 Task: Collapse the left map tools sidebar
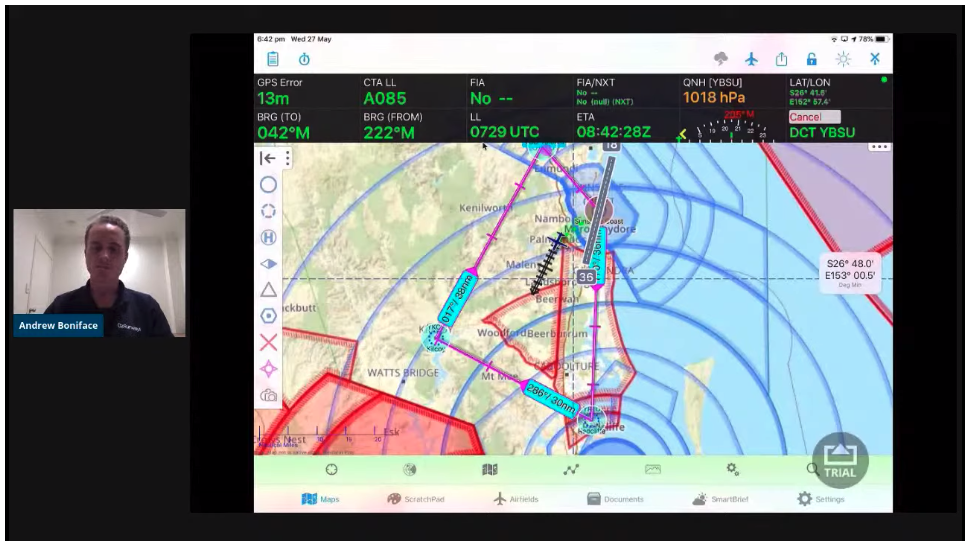tap(266, 158)
